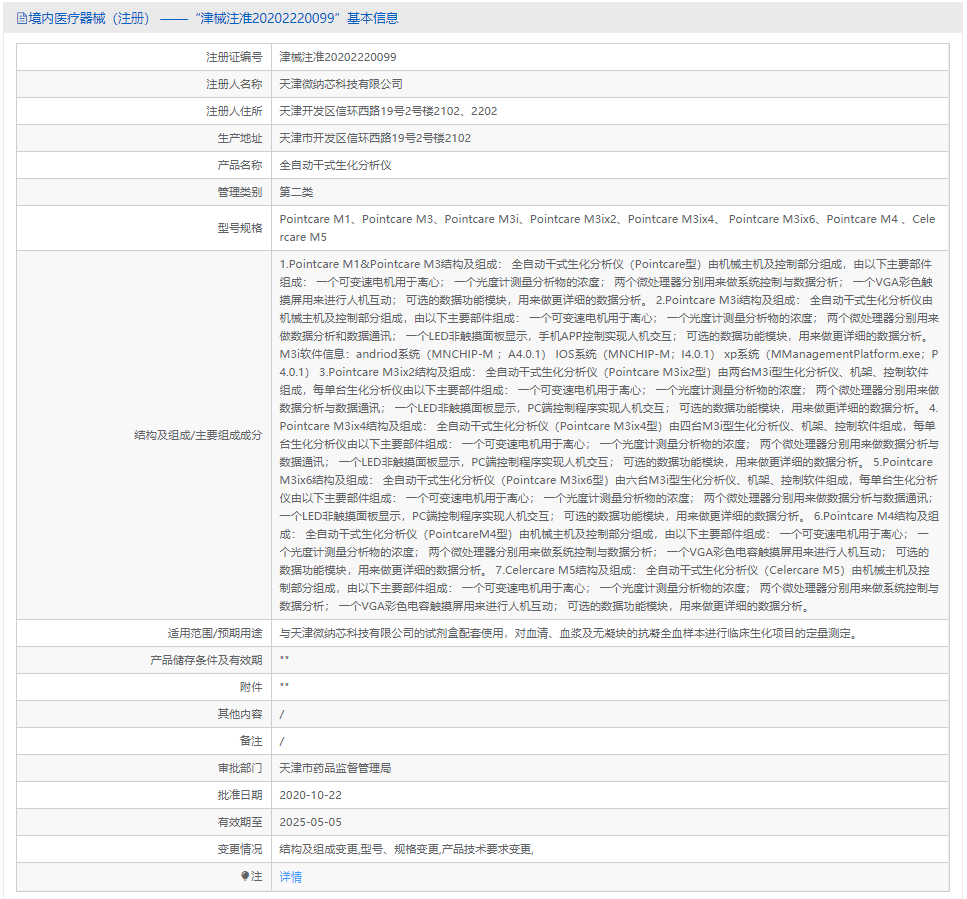Click the 生产地址 label

(240, 139)
